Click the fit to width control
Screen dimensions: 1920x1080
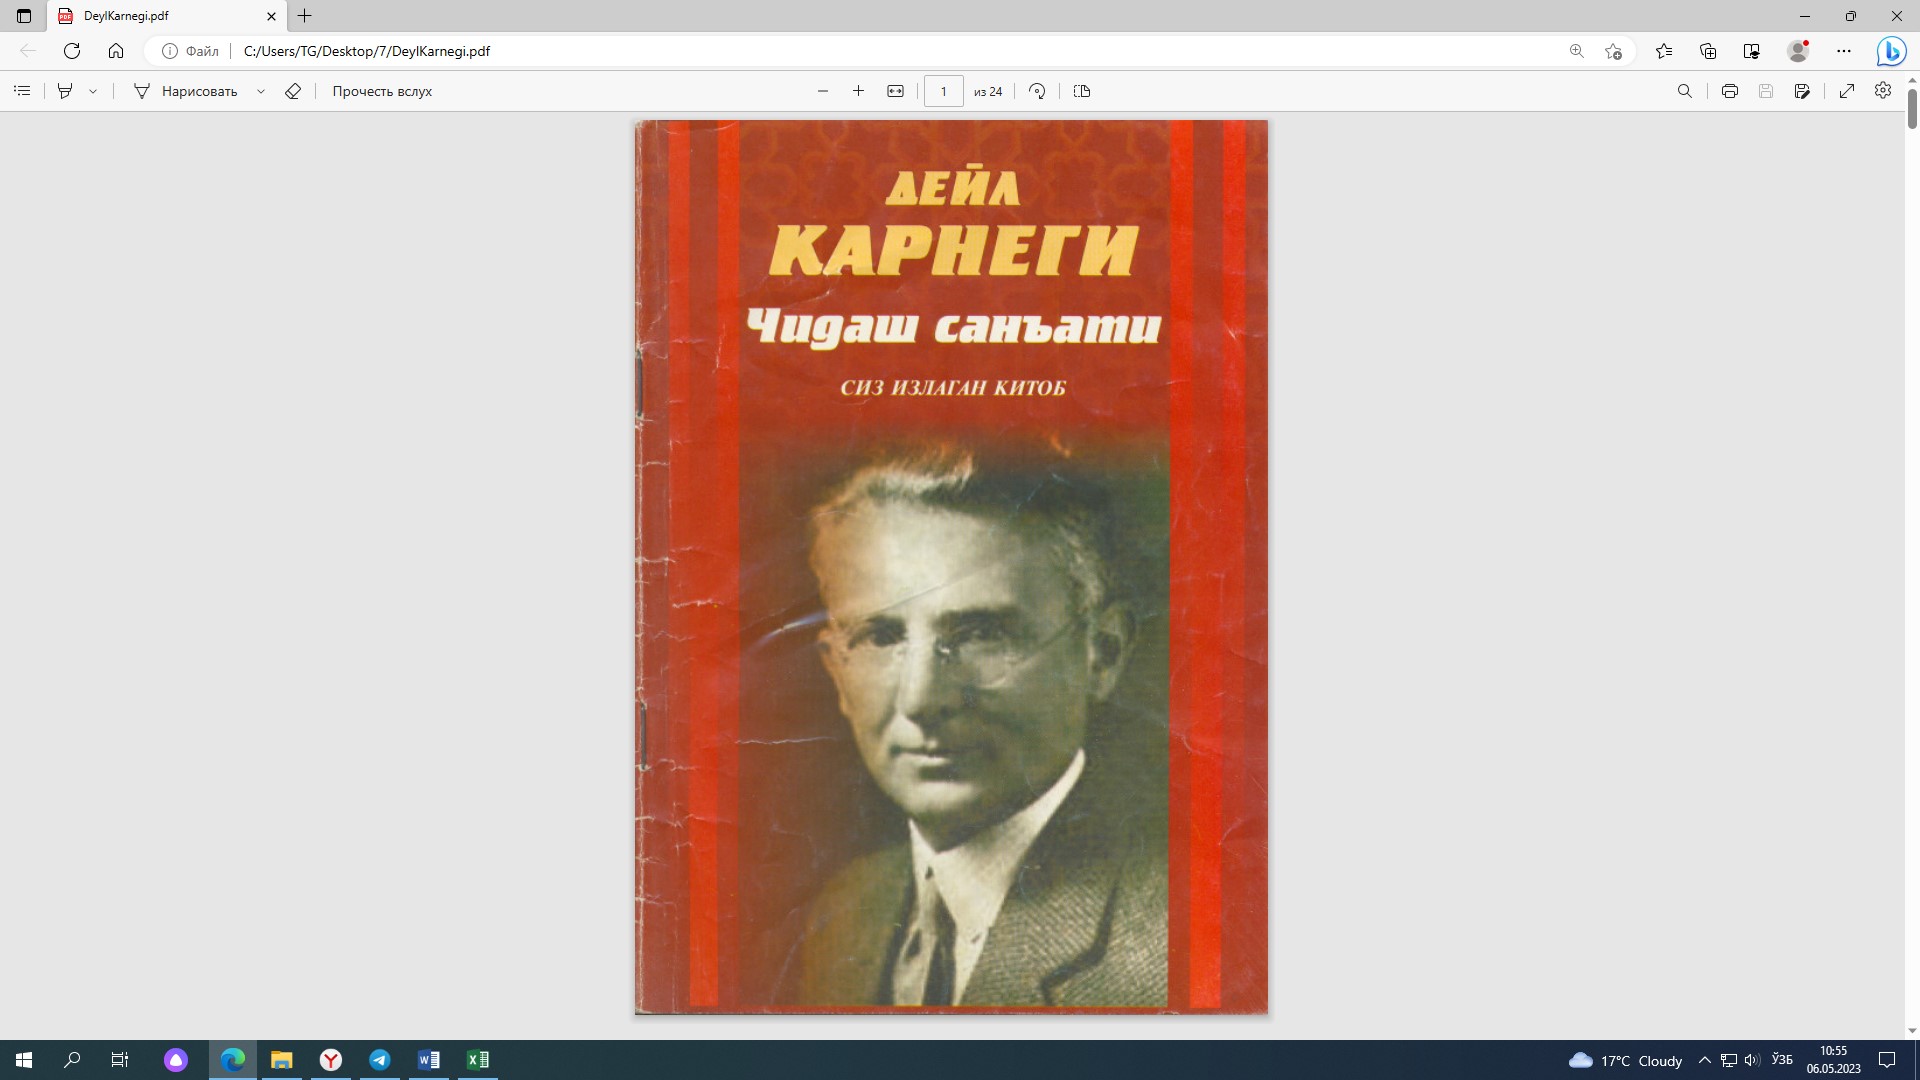click(x=895, y=91)
